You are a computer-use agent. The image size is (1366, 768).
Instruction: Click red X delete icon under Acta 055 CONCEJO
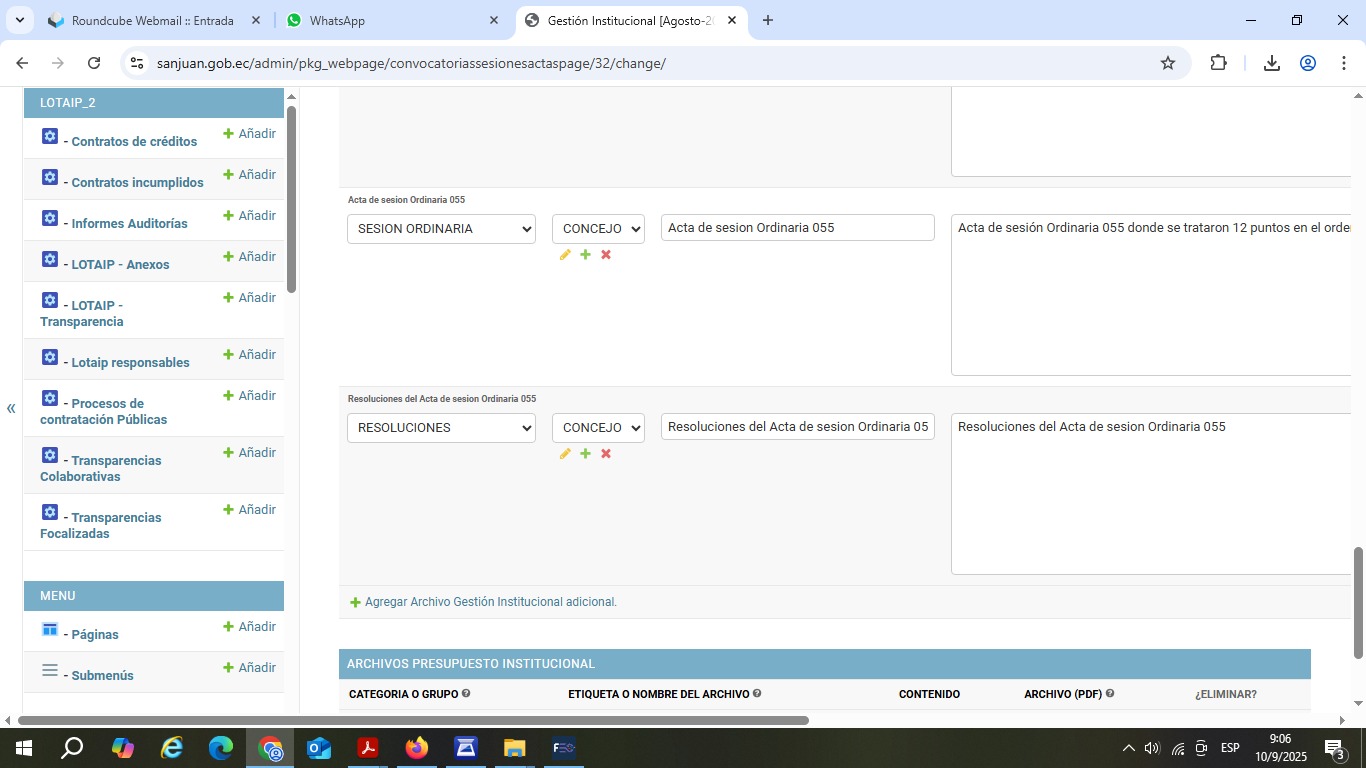point(606,255)
